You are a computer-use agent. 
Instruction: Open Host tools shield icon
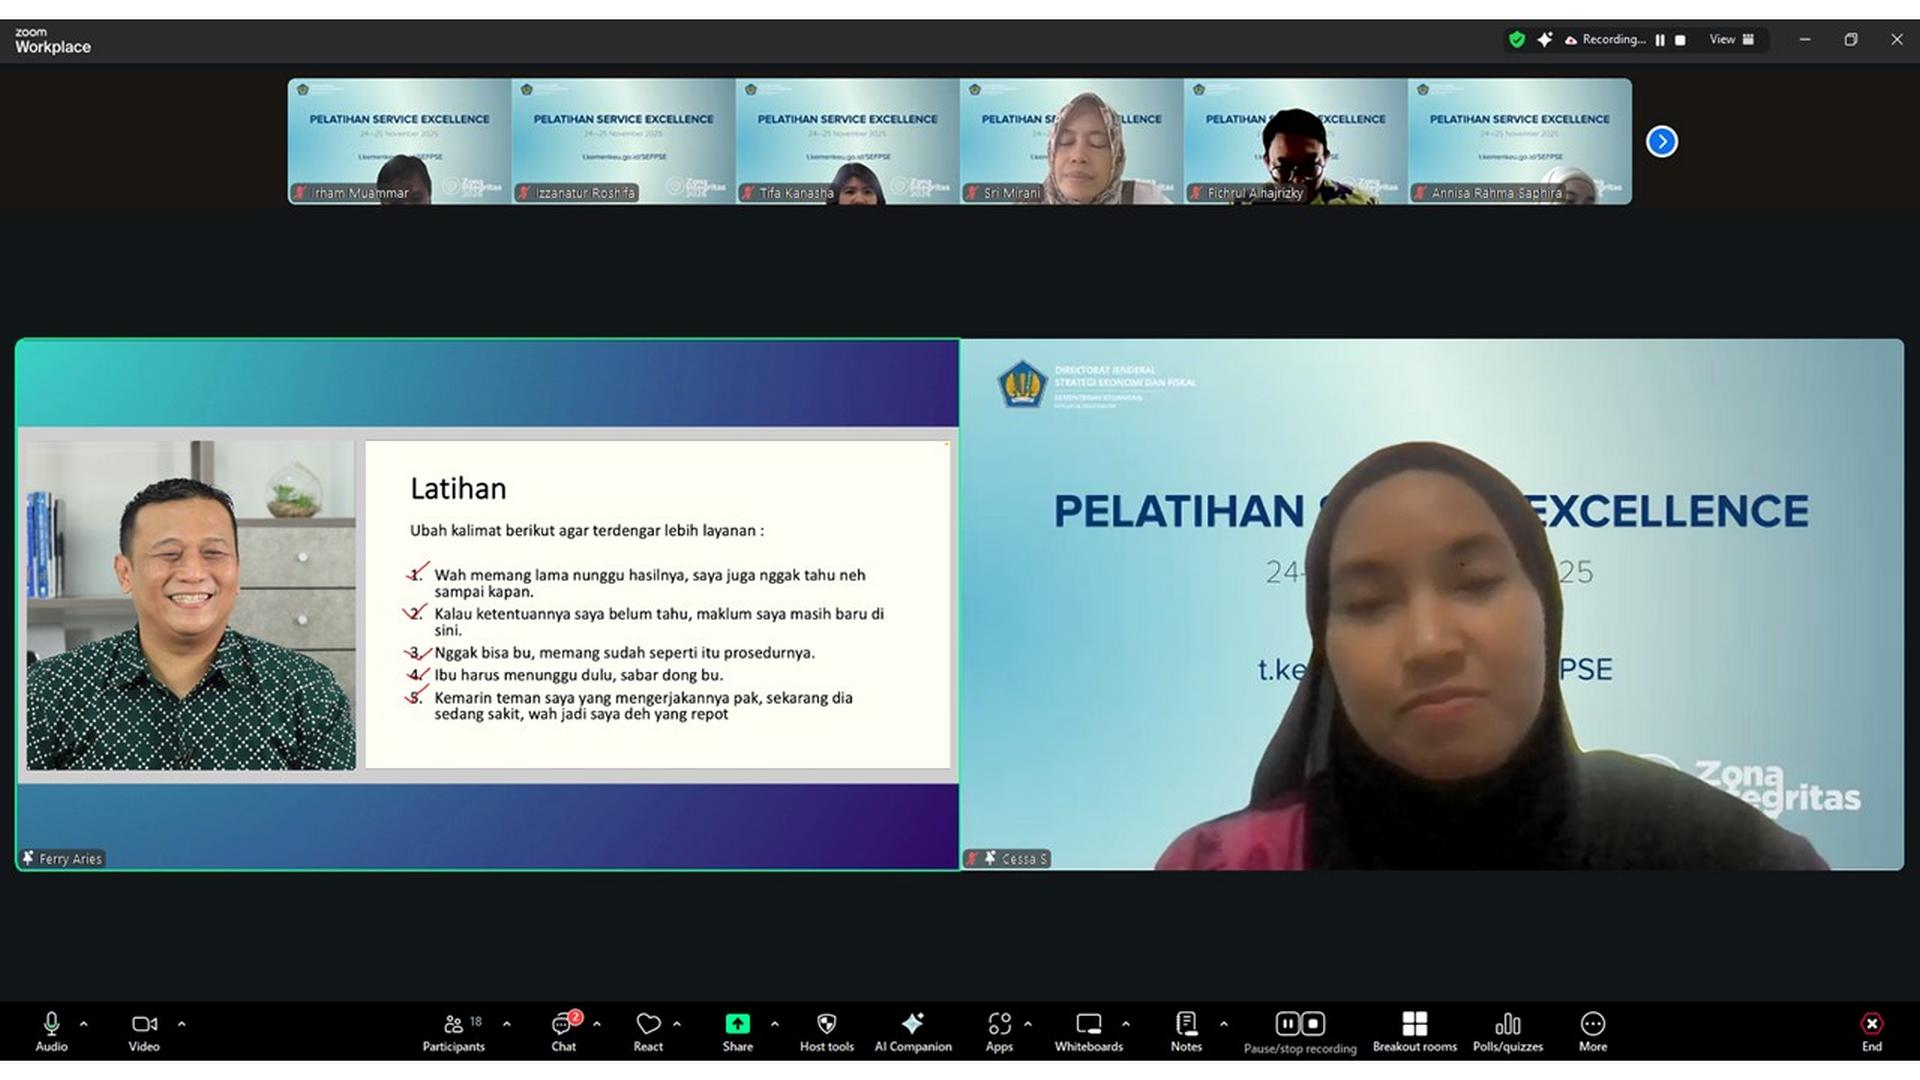tap(826, 1031)
